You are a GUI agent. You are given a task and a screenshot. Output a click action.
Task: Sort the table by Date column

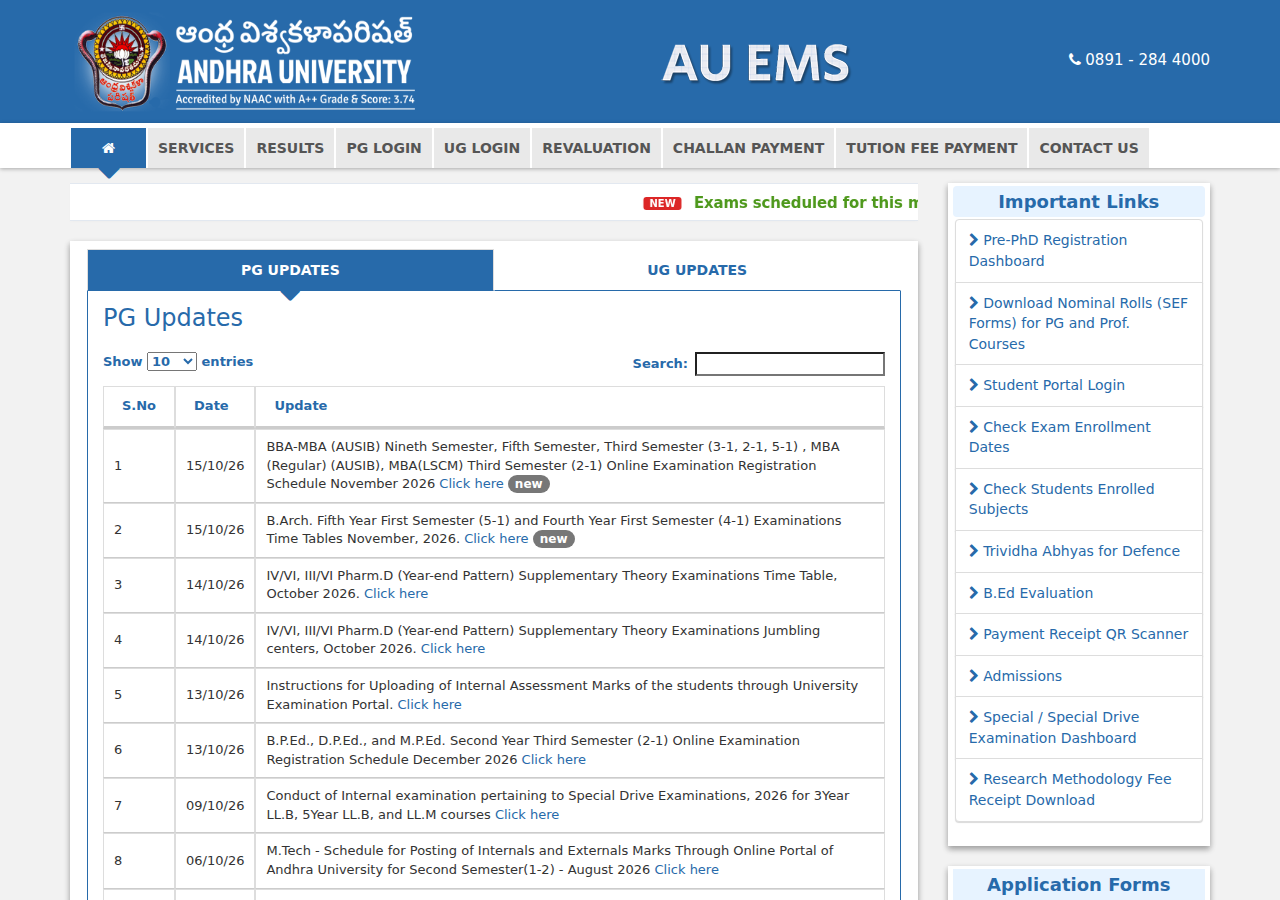click(x=215, y=406)
